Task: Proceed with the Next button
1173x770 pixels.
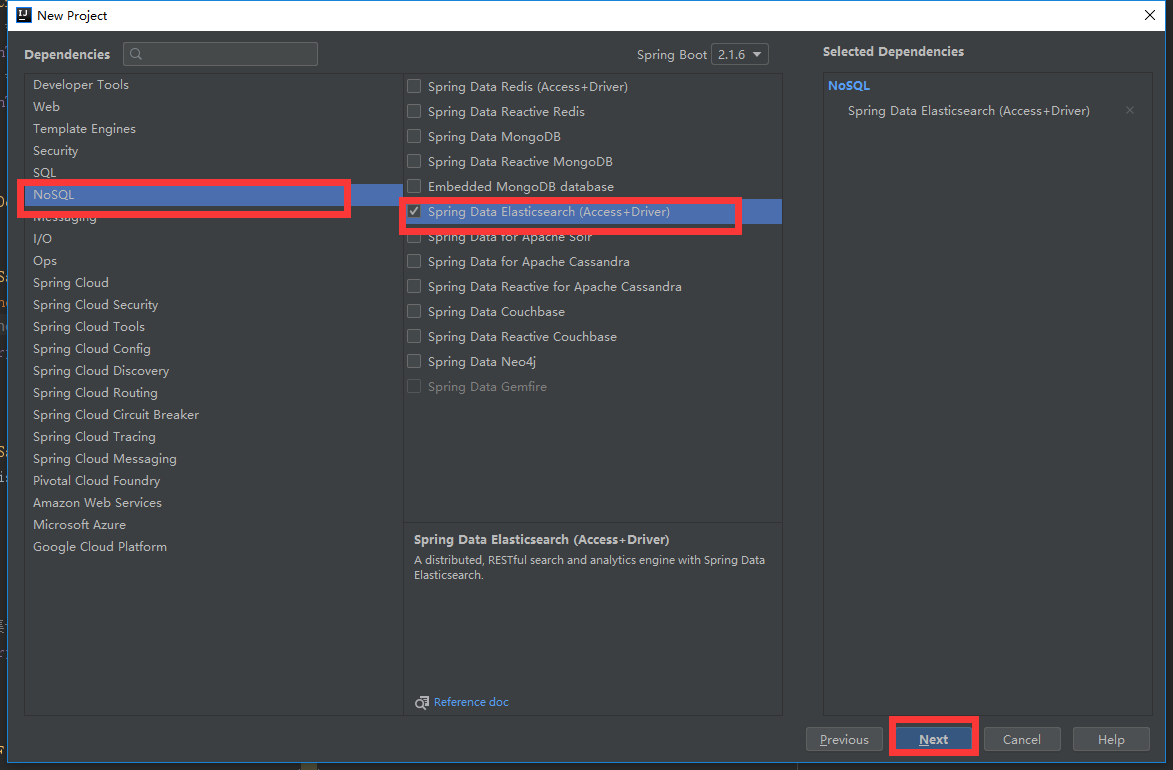Action: (x=934, y=739)
